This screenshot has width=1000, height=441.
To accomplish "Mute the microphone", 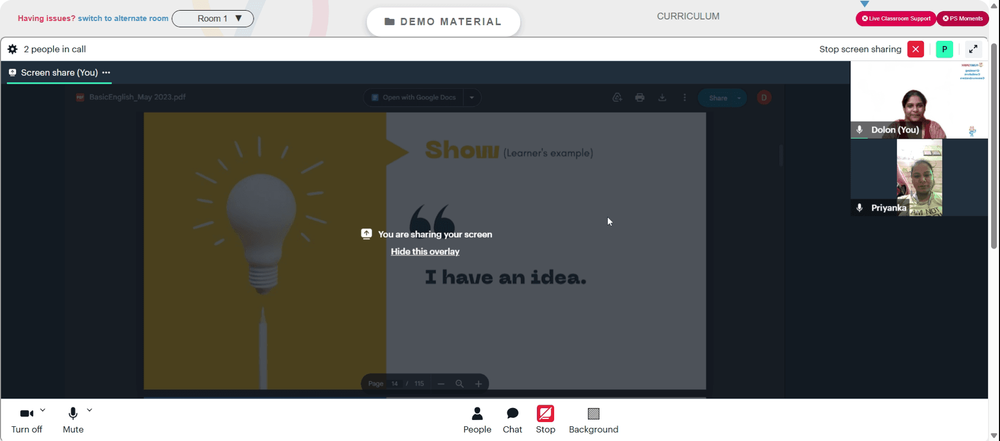I will (x=73, y=420).
